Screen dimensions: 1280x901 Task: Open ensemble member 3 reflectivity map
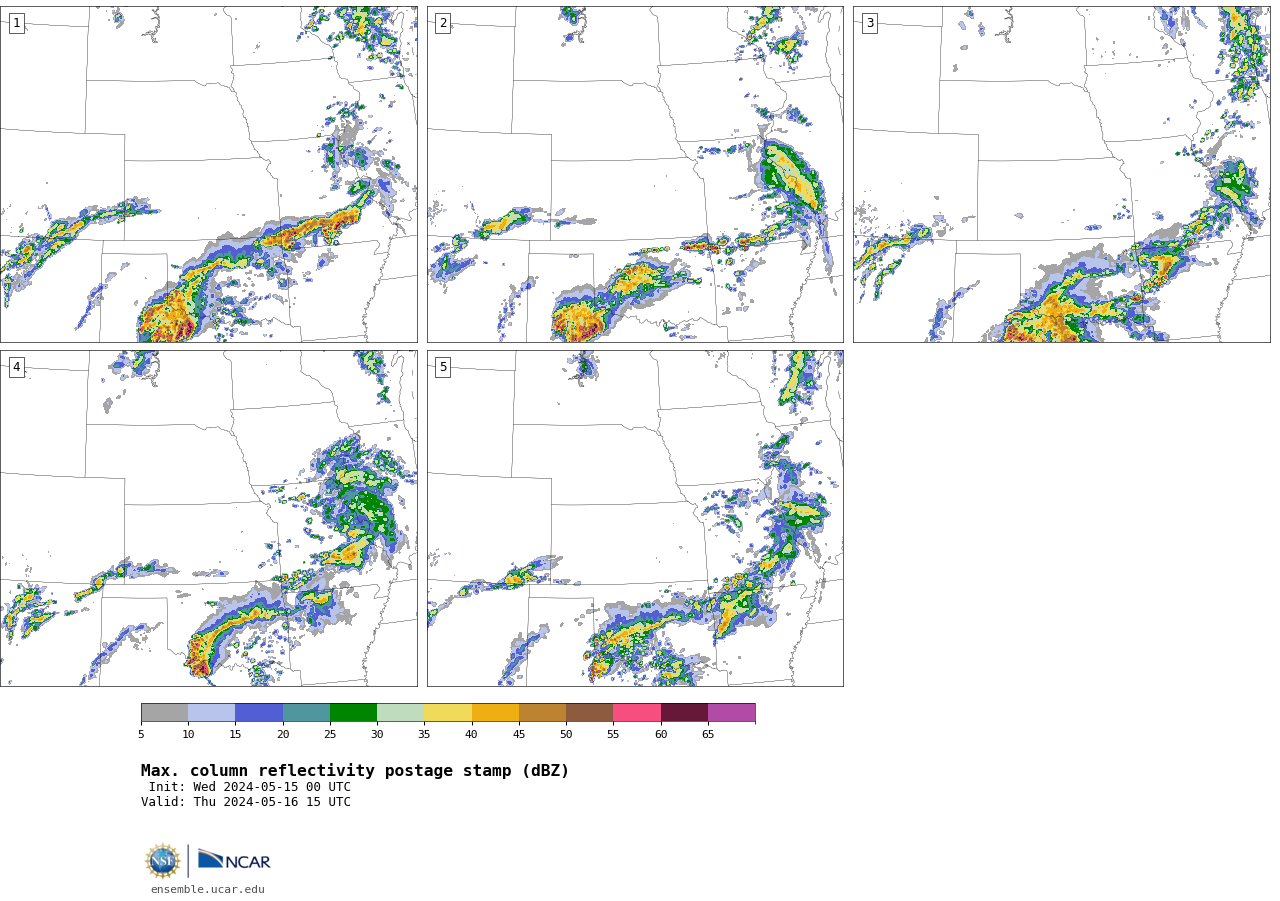(1061, 174)
